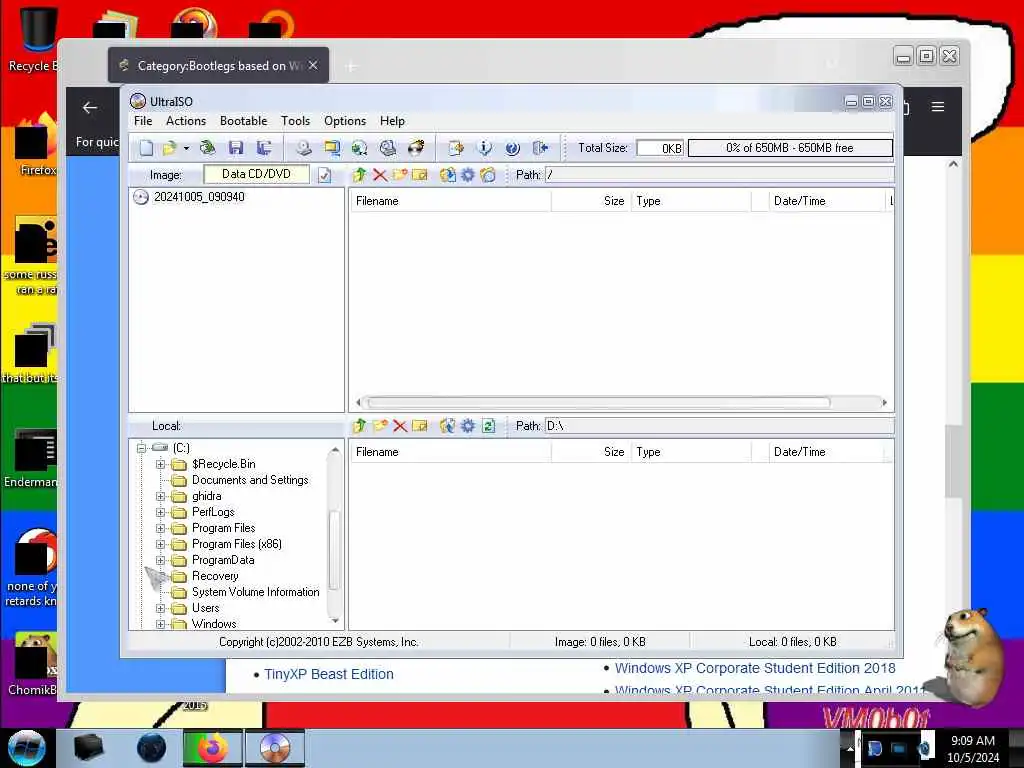Click the horizontal scrollbar in image file list
Image resolution: width=1024 pixels, height=768 pixels.
(x=599, y=402)
